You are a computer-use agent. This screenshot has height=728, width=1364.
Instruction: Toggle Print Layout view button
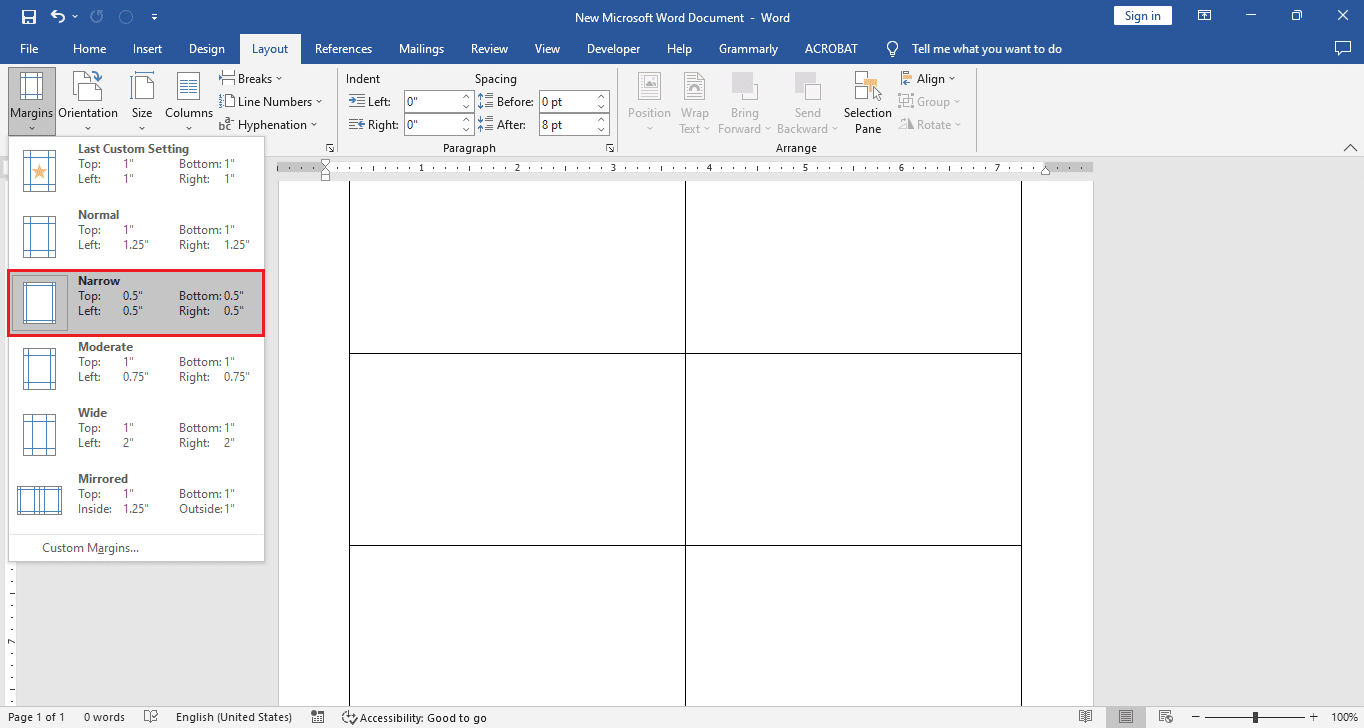click(1126, 717)
